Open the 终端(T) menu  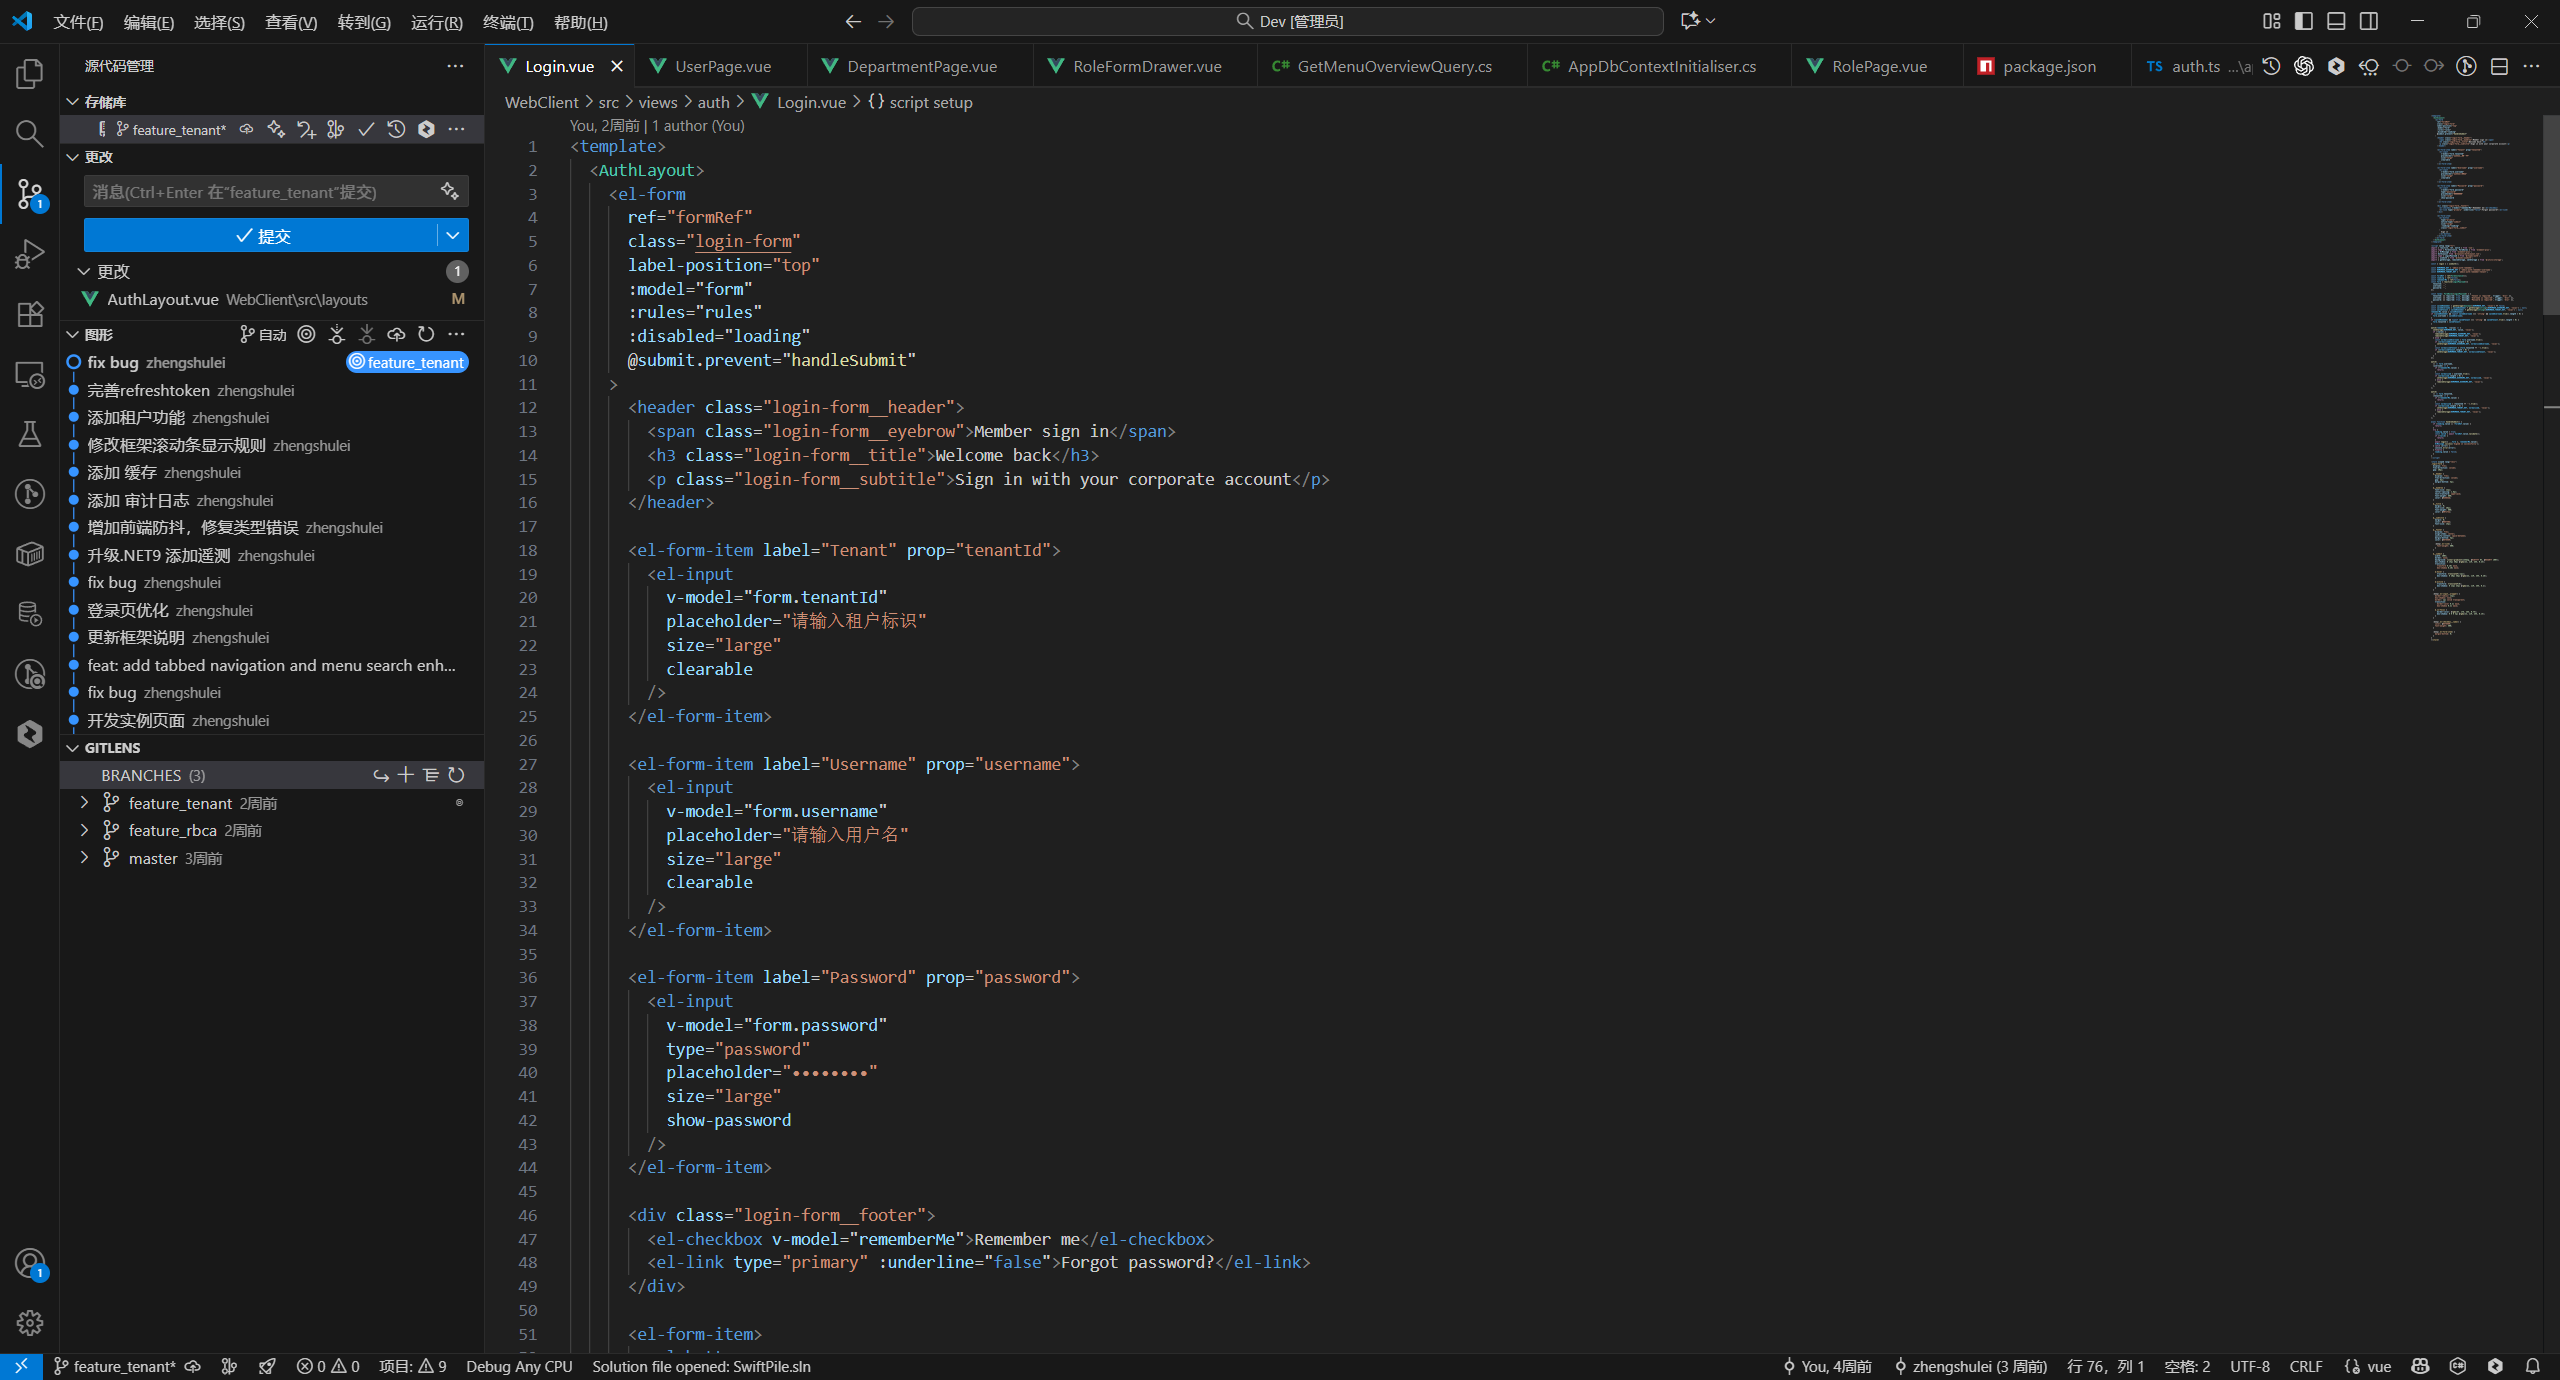pos(507,22)
